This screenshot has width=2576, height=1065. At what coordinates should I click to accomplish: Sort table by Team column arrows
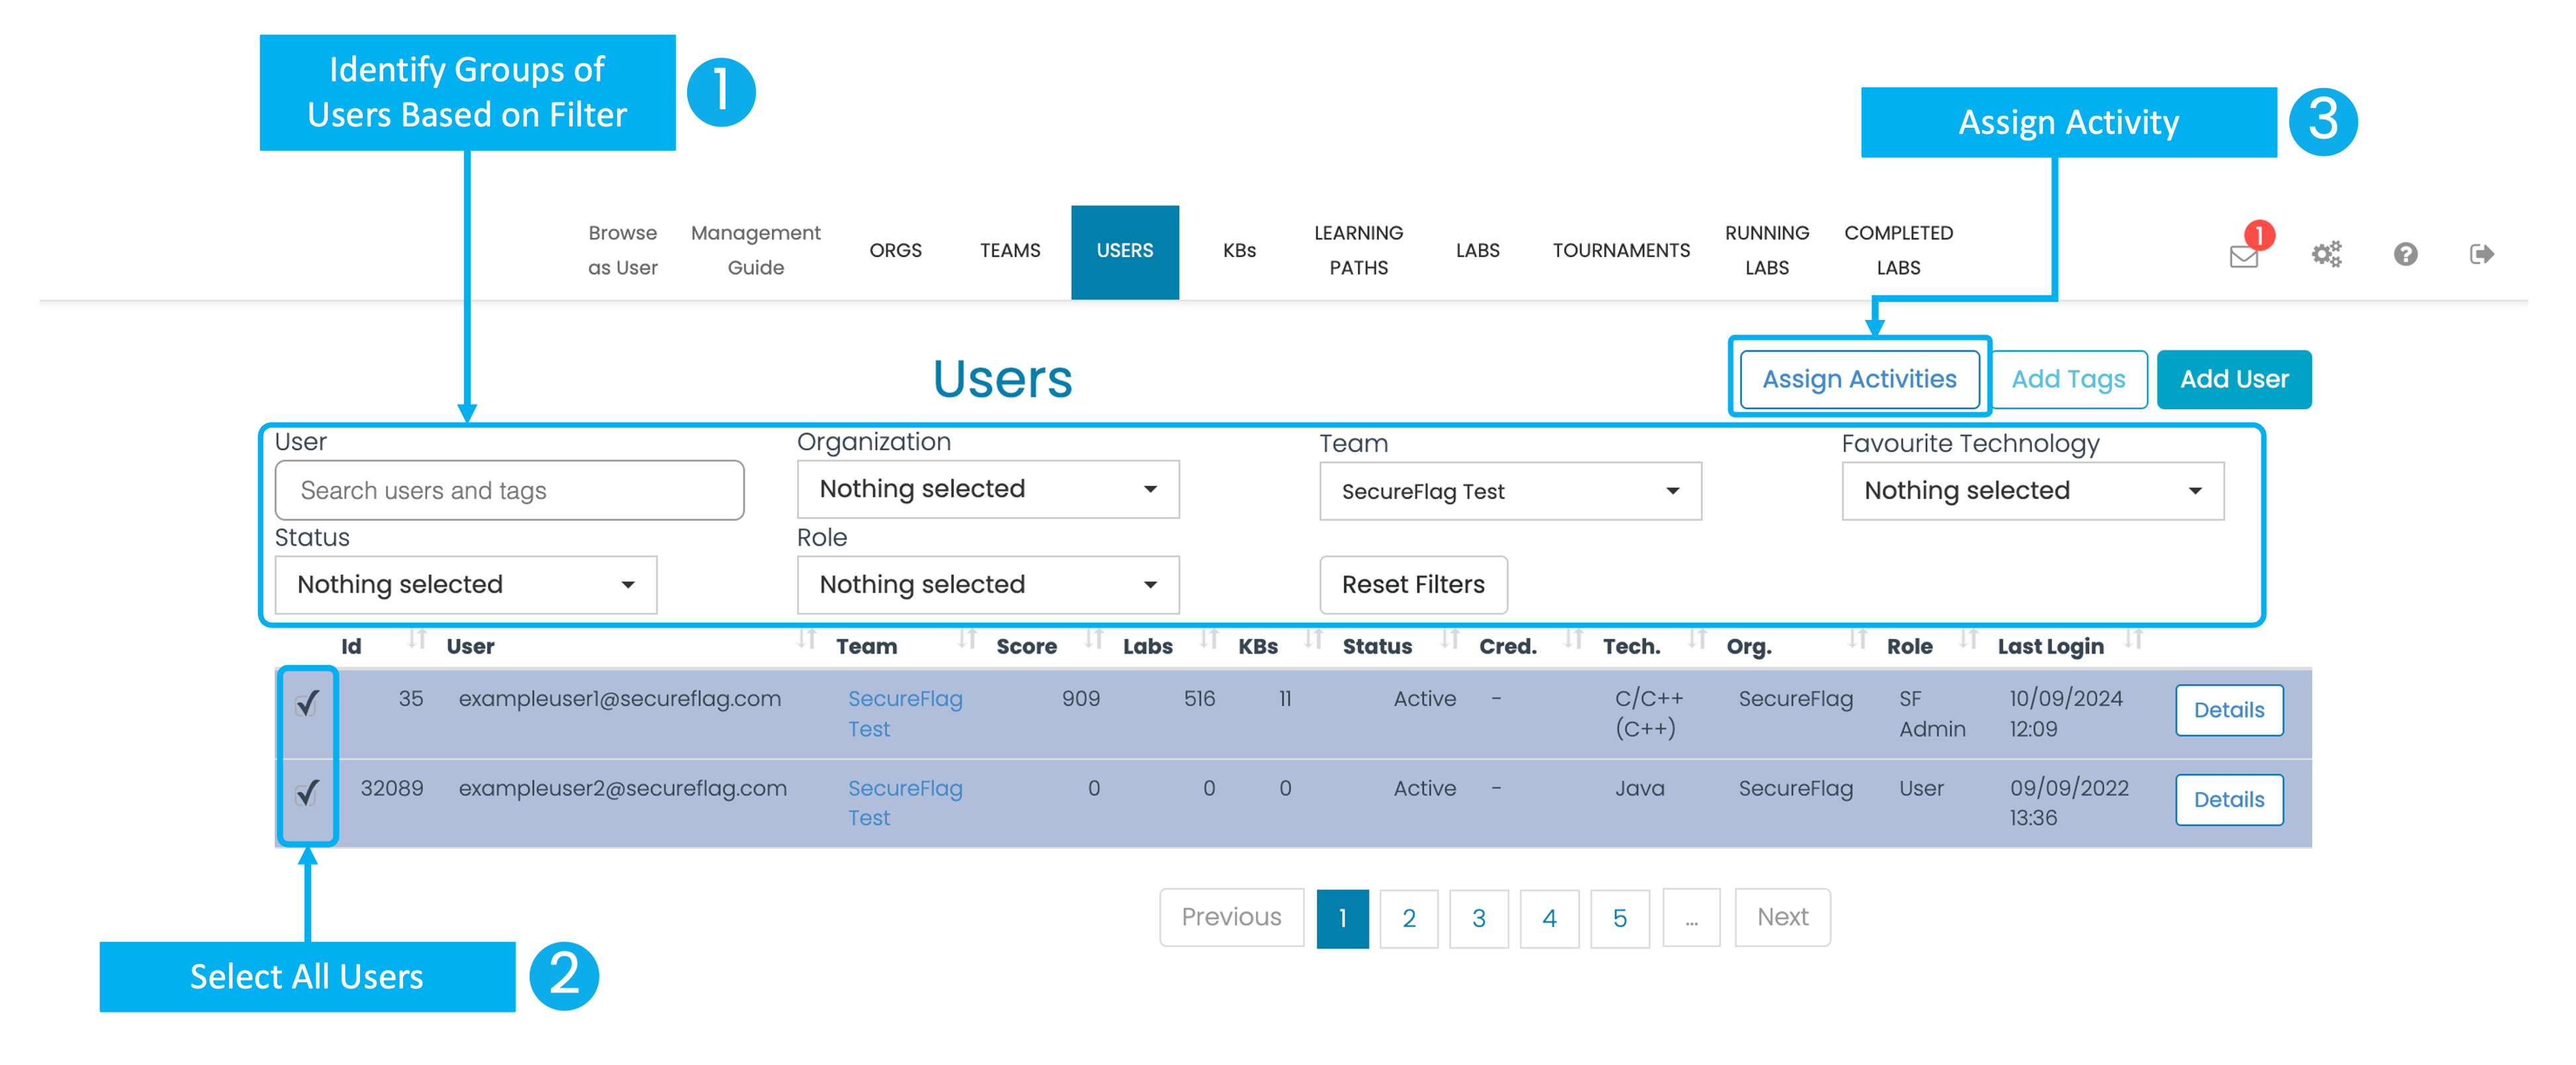pos(966,638)
